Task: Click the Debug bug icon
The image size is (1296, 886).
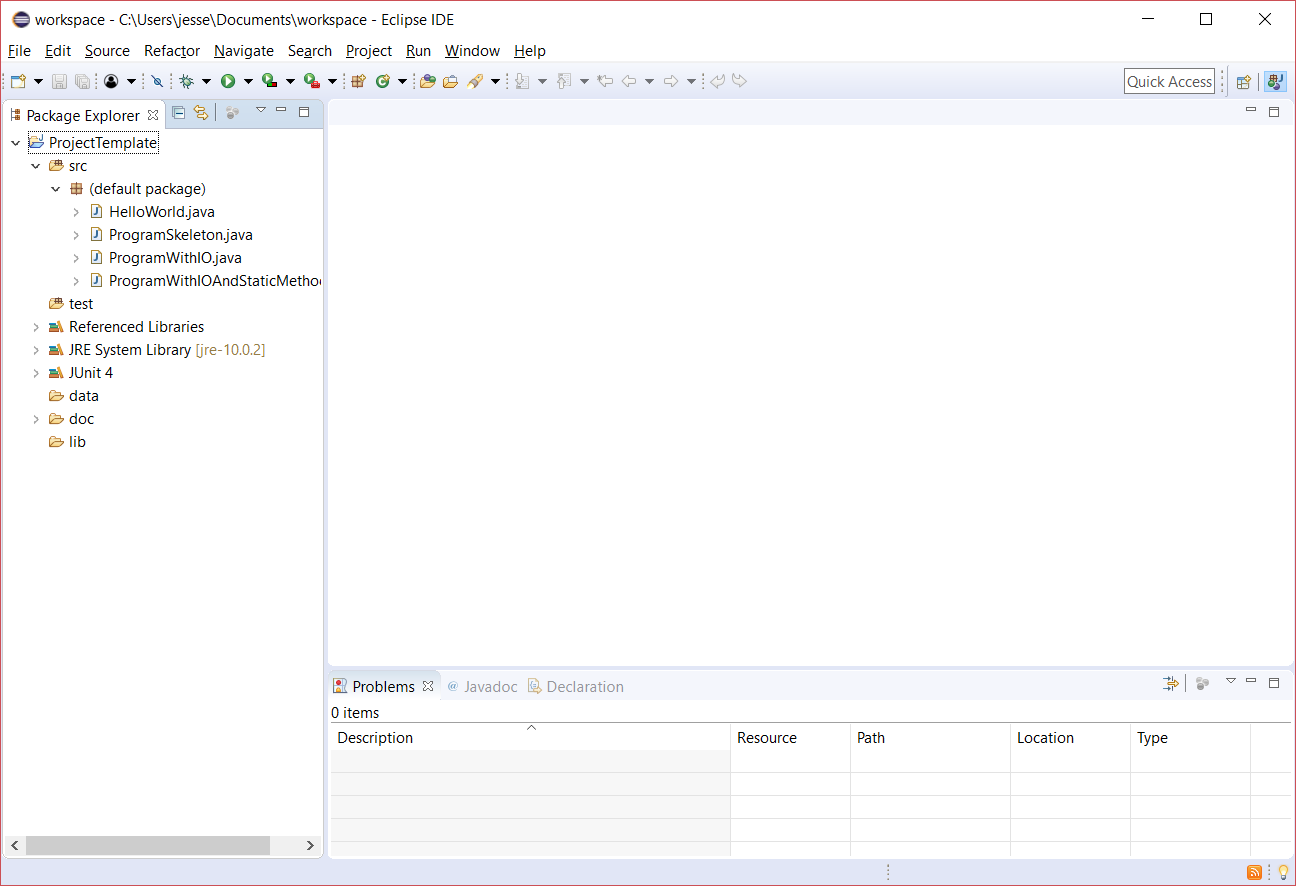Action: (x=186, y=82)
